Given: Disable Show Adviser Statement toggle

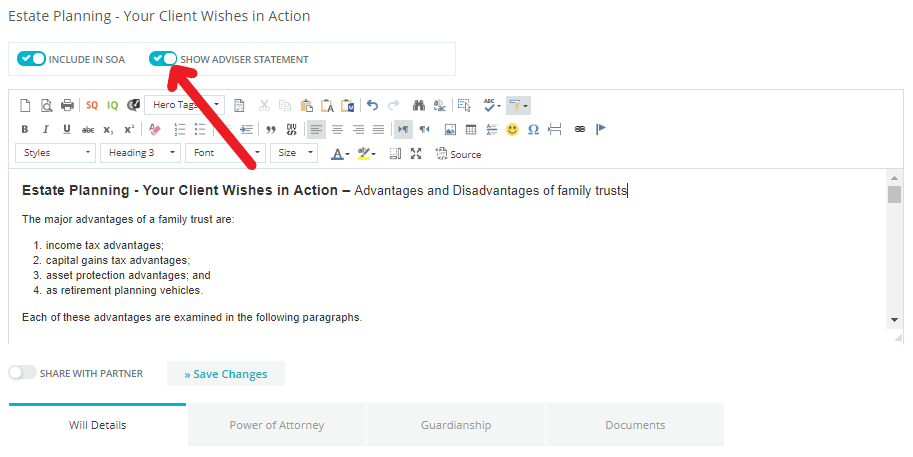Looking at the screenshot, I should pyautogui.click(x=163, y=59).
